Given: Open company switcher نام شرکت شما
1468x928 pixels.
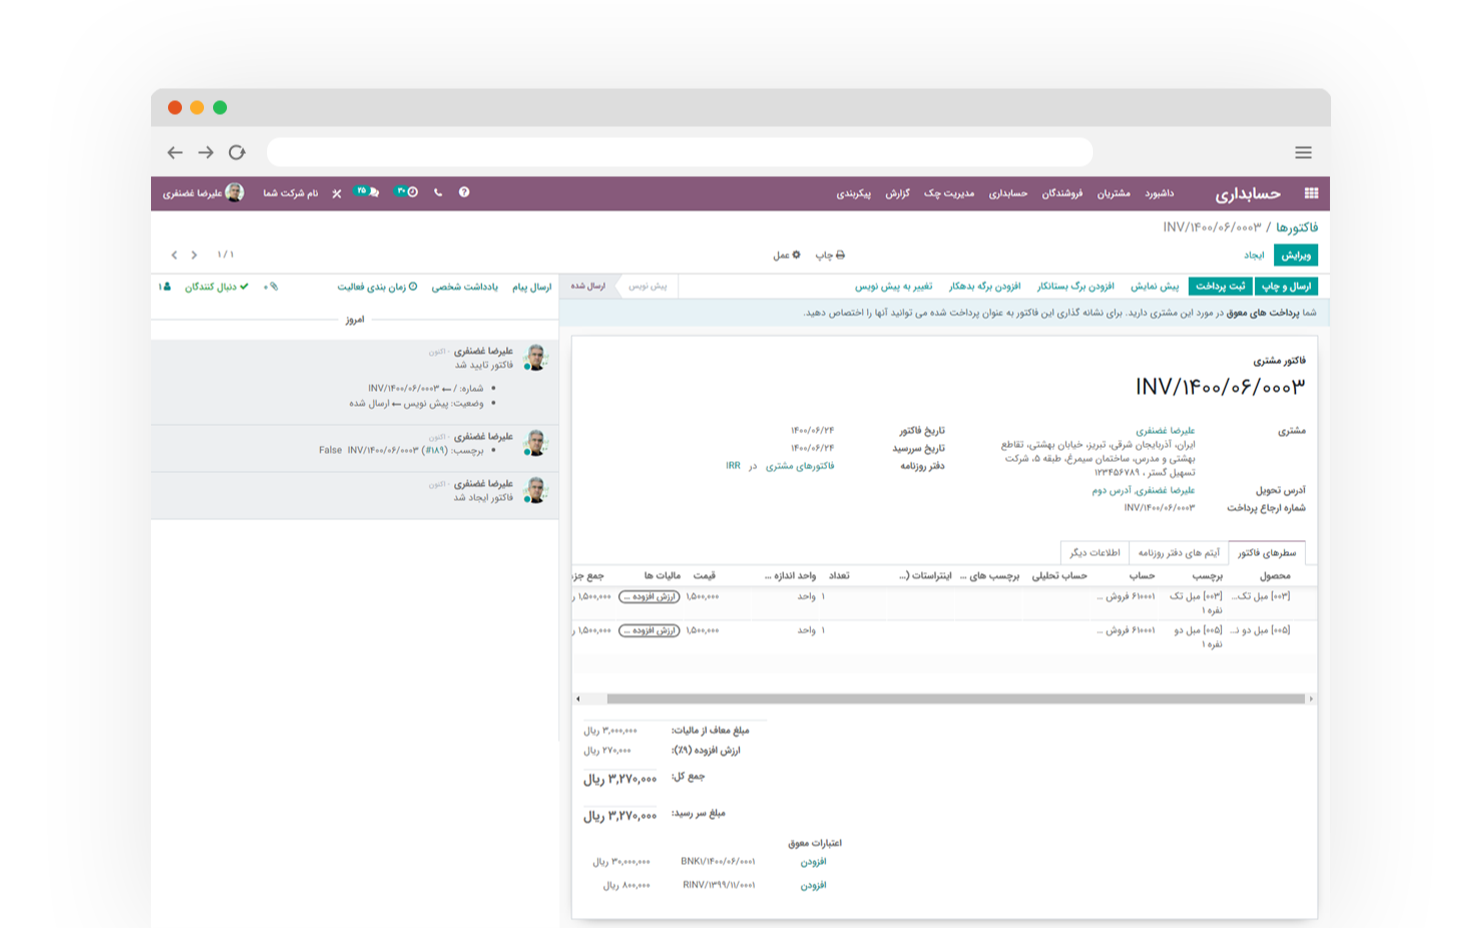Looking at the screenshot, I should pos(291,193).
